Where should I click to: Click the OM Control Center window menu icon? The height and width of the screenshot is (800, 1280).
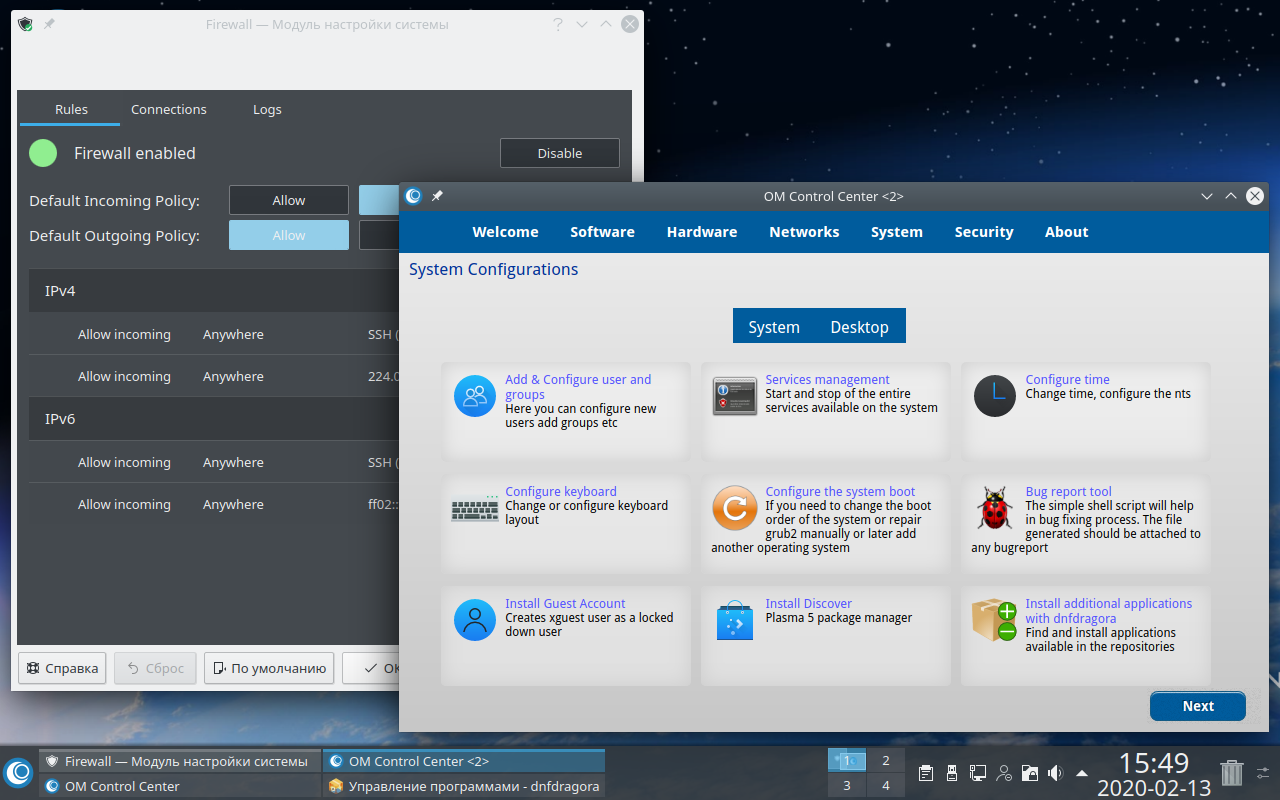[413, 196]
